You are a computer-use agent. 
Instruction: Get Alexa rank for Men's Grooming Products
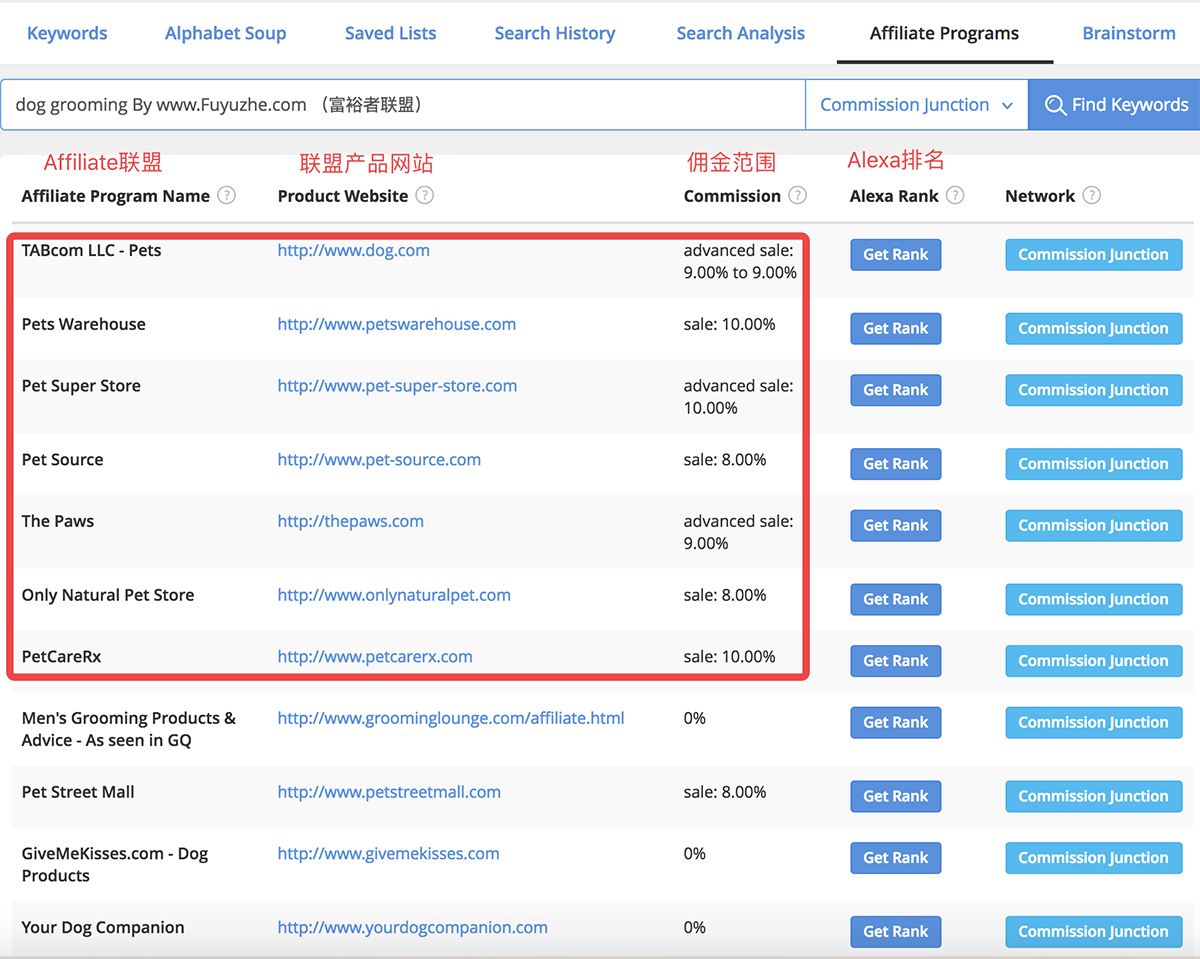896,723
